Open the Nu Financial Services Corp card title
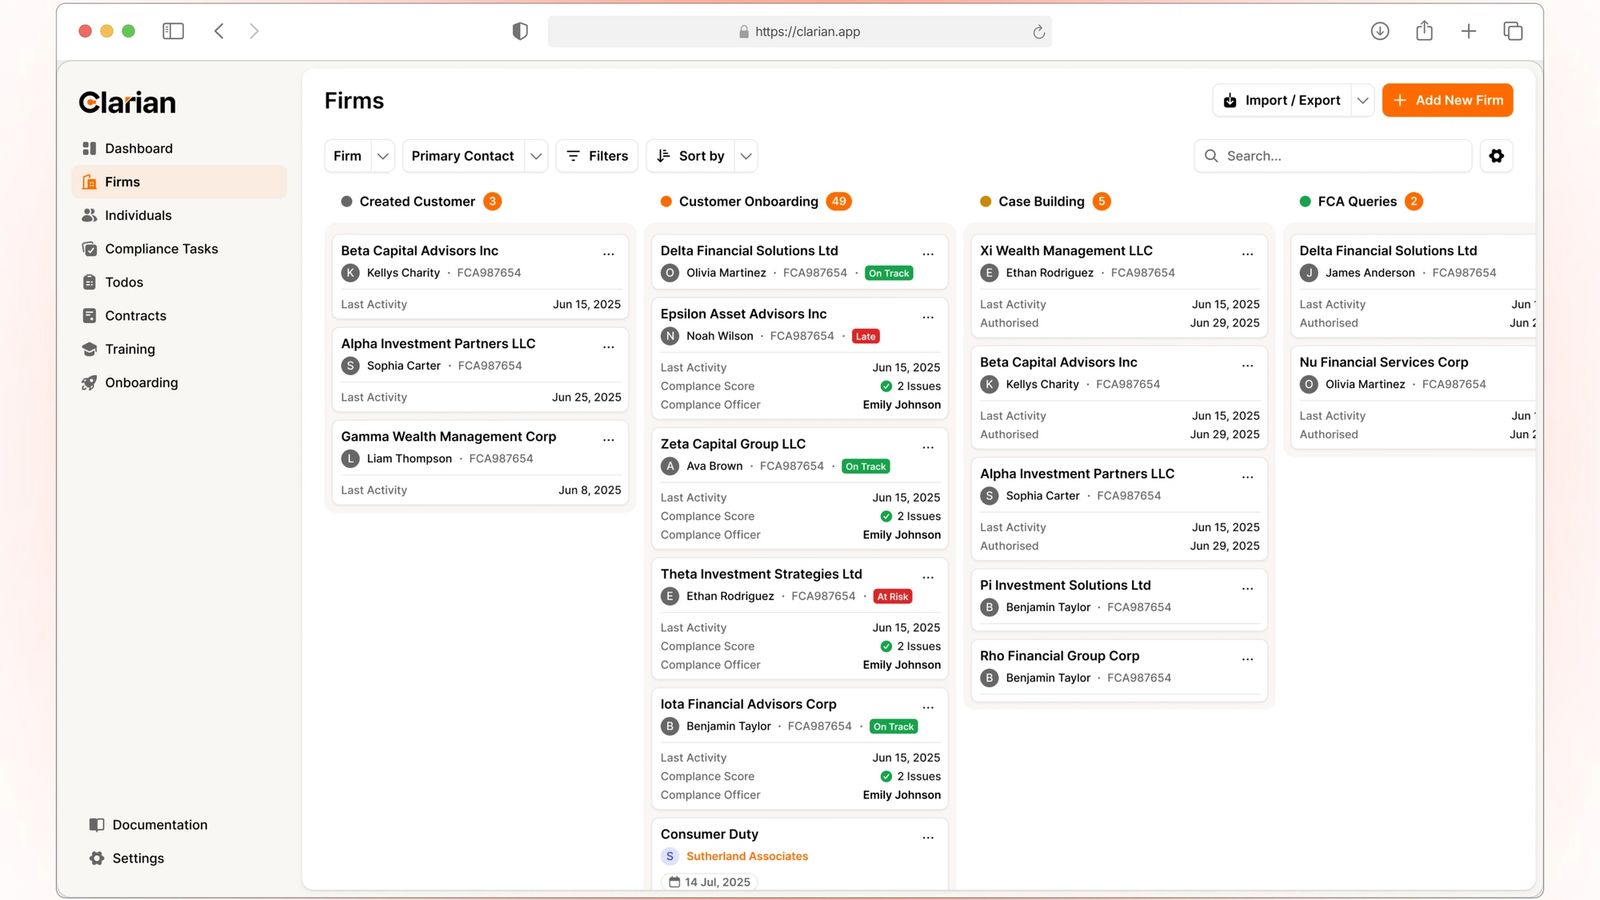Viewport: 1600px width, 900px height. coord(1384,362)
